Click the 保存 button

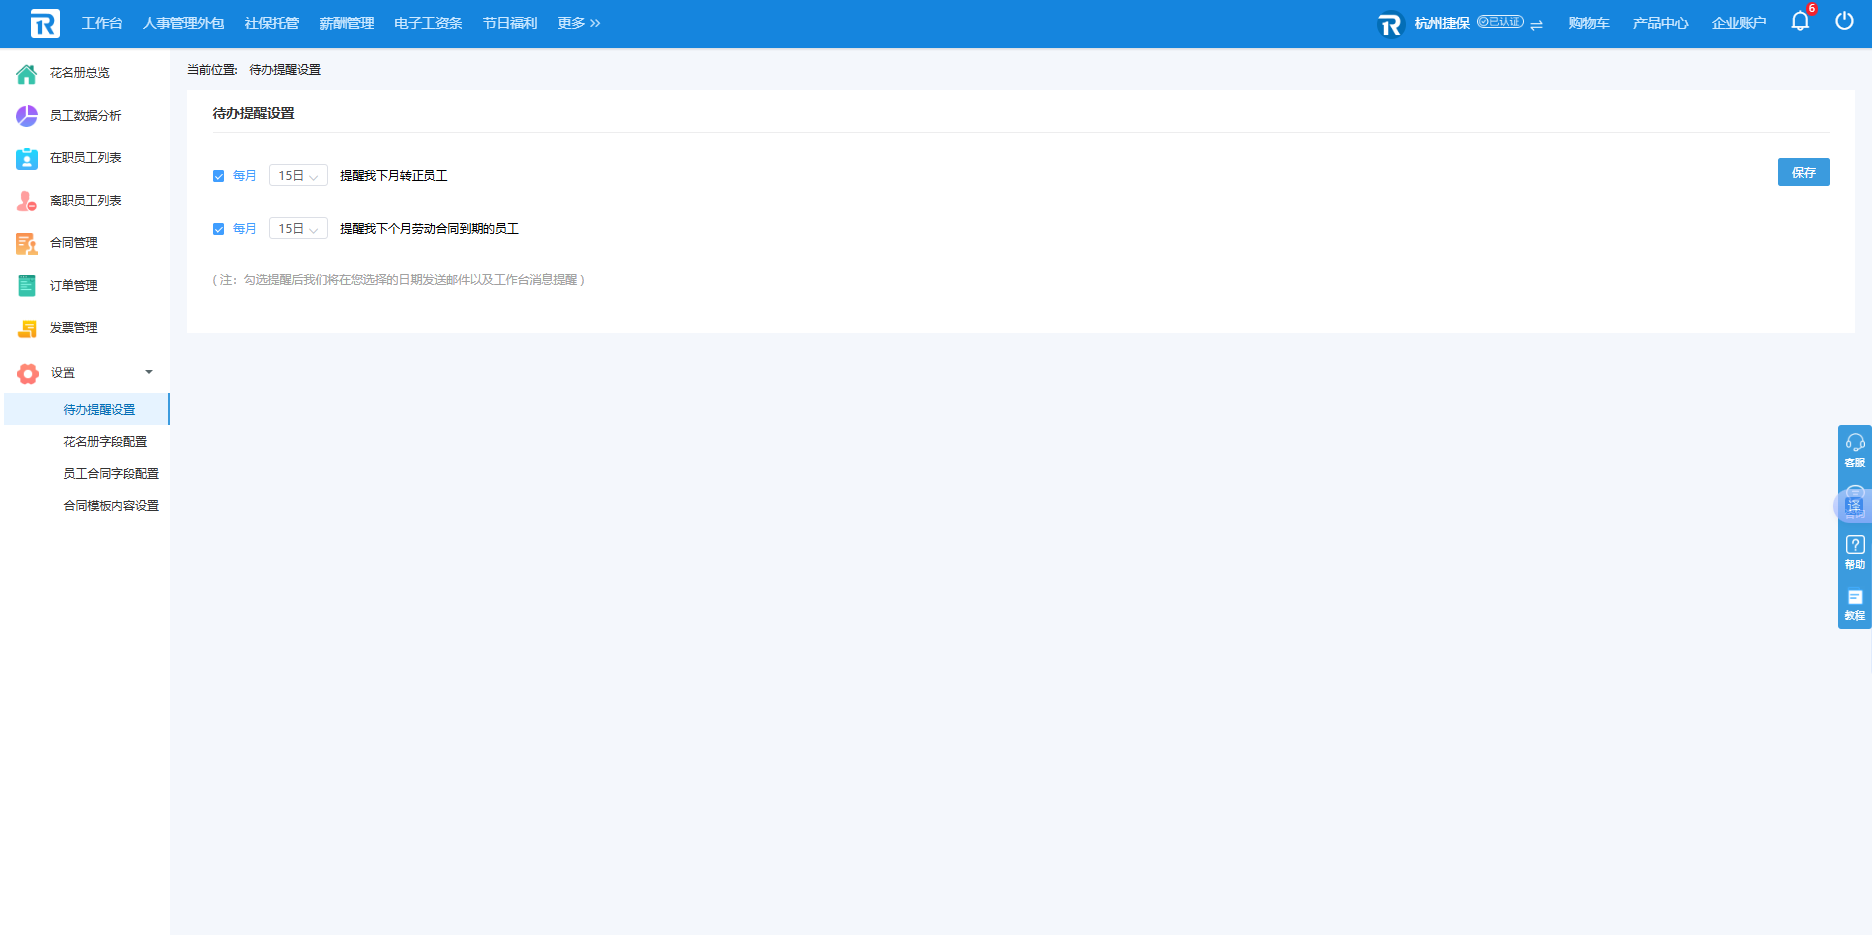pyautogui.click(x=1803, y=172)
